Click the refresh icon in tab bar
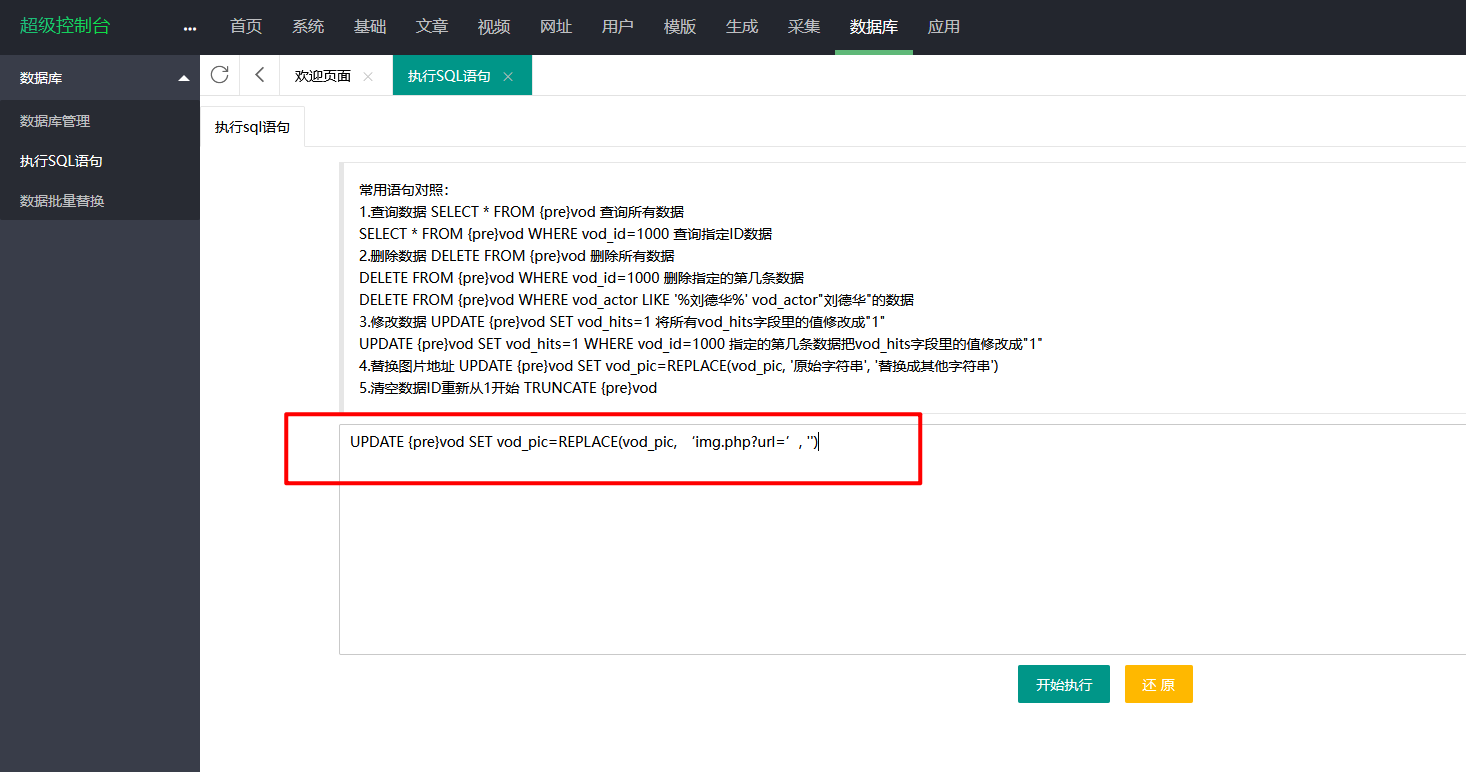Image resolution: width=1466 pixels, height=772 pixels. click(220, 75)
